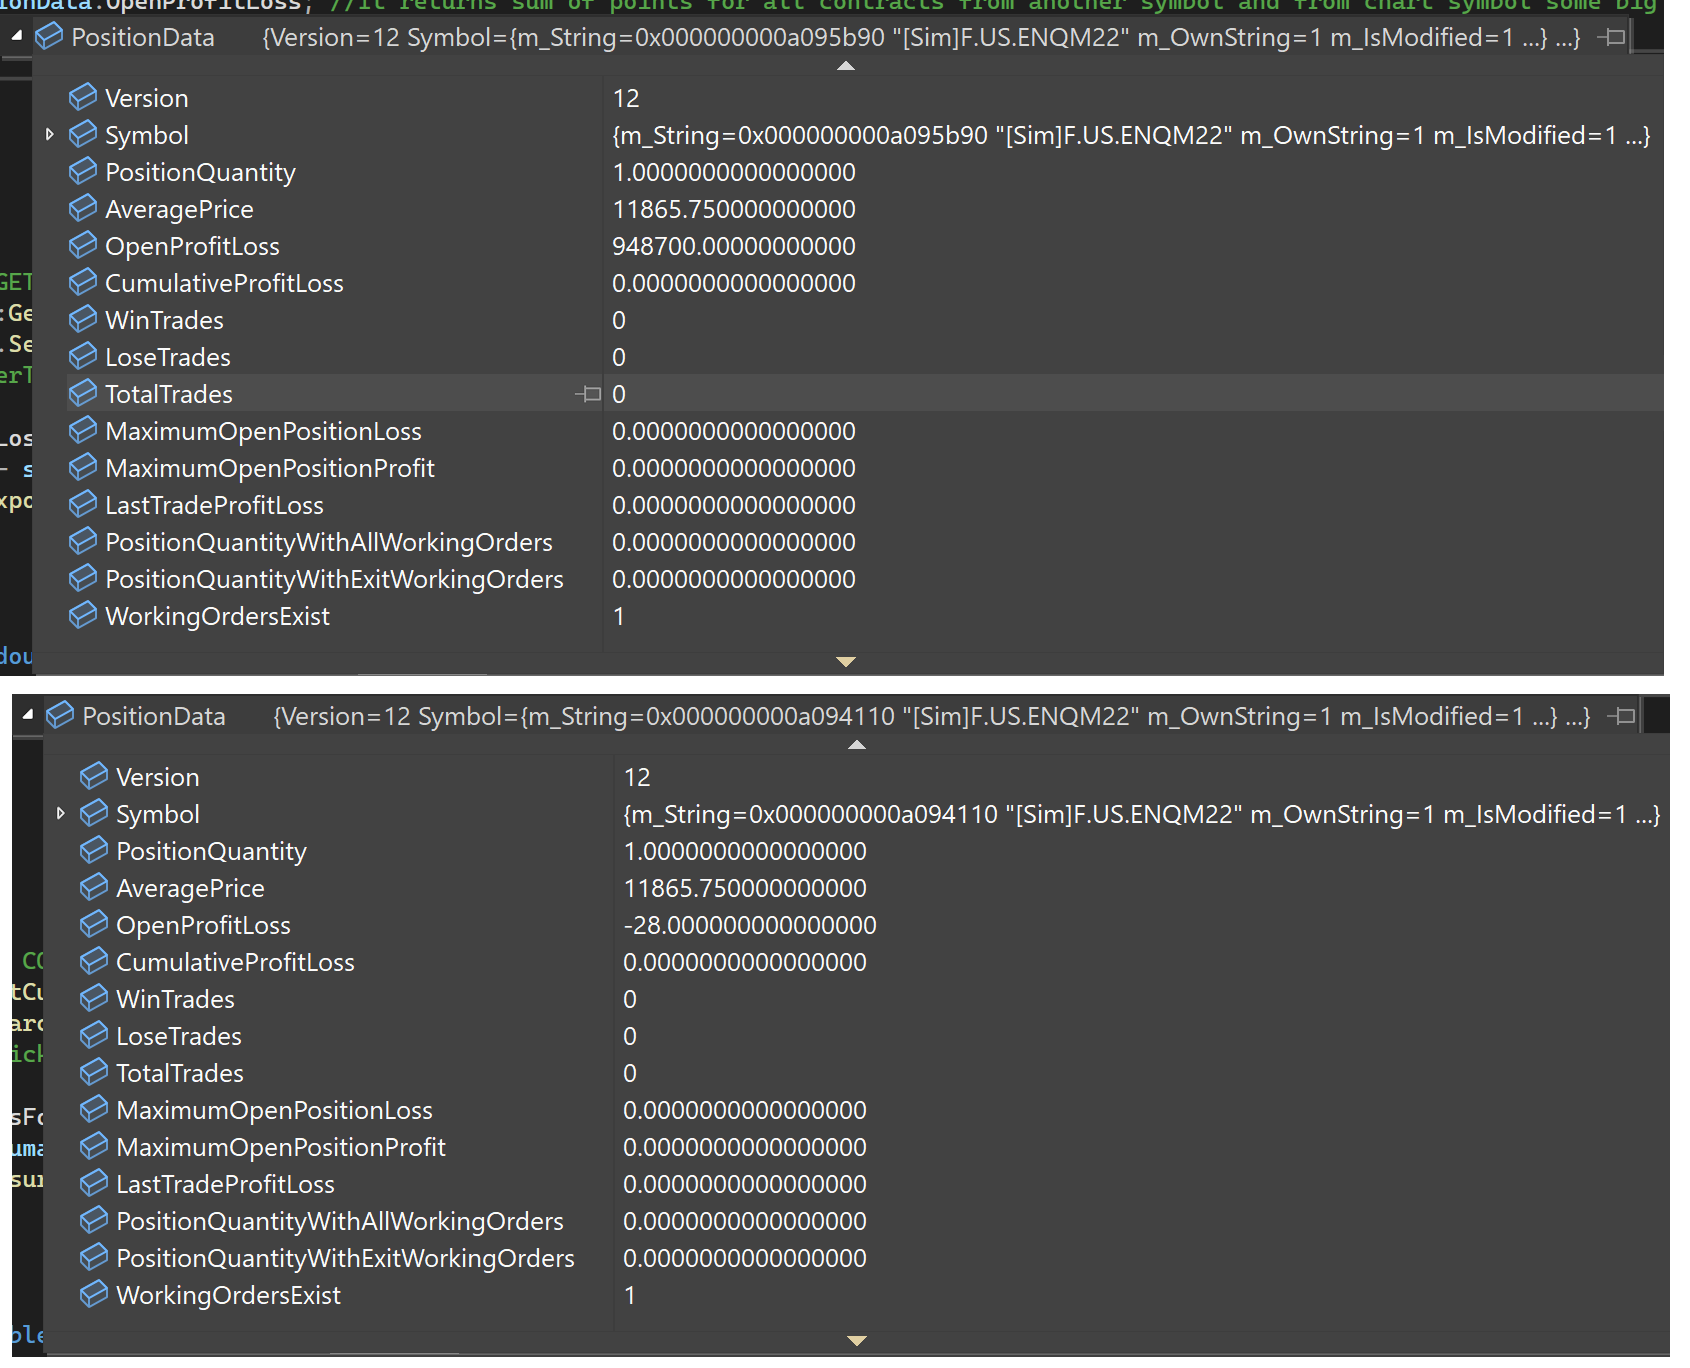This screenshot has width=1690, height=1368.
Task: Select the MaximumOpenPositionProfit row in lower datatip
Action: pyautogui.click(x=856, y=1147)
